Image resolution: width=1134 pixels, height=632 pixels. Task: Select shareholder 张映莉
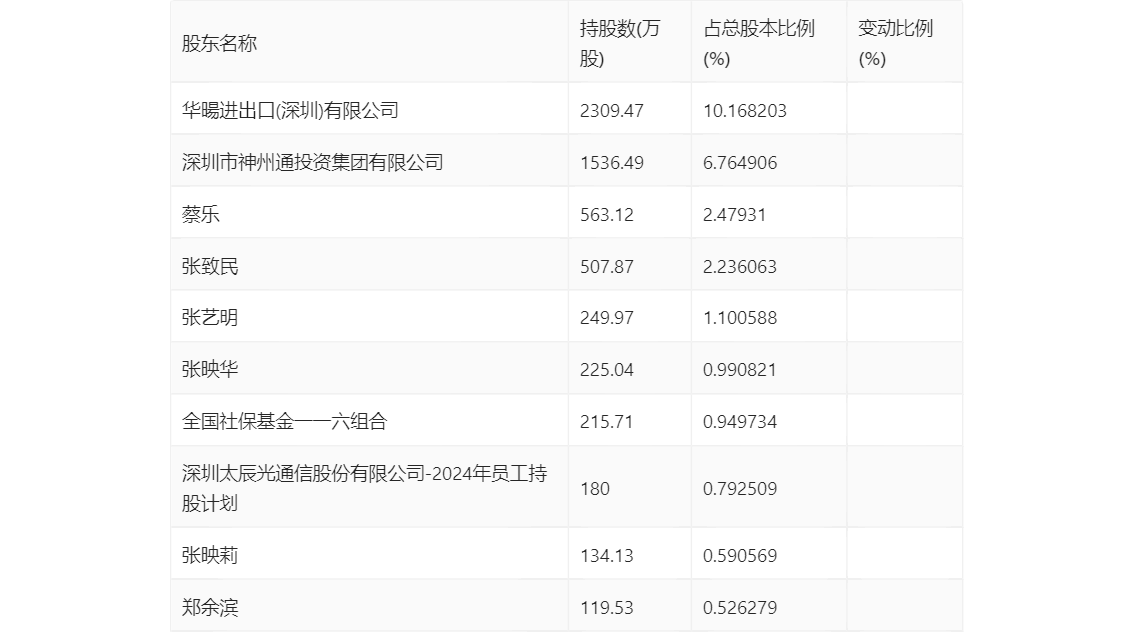coord(210,555)
